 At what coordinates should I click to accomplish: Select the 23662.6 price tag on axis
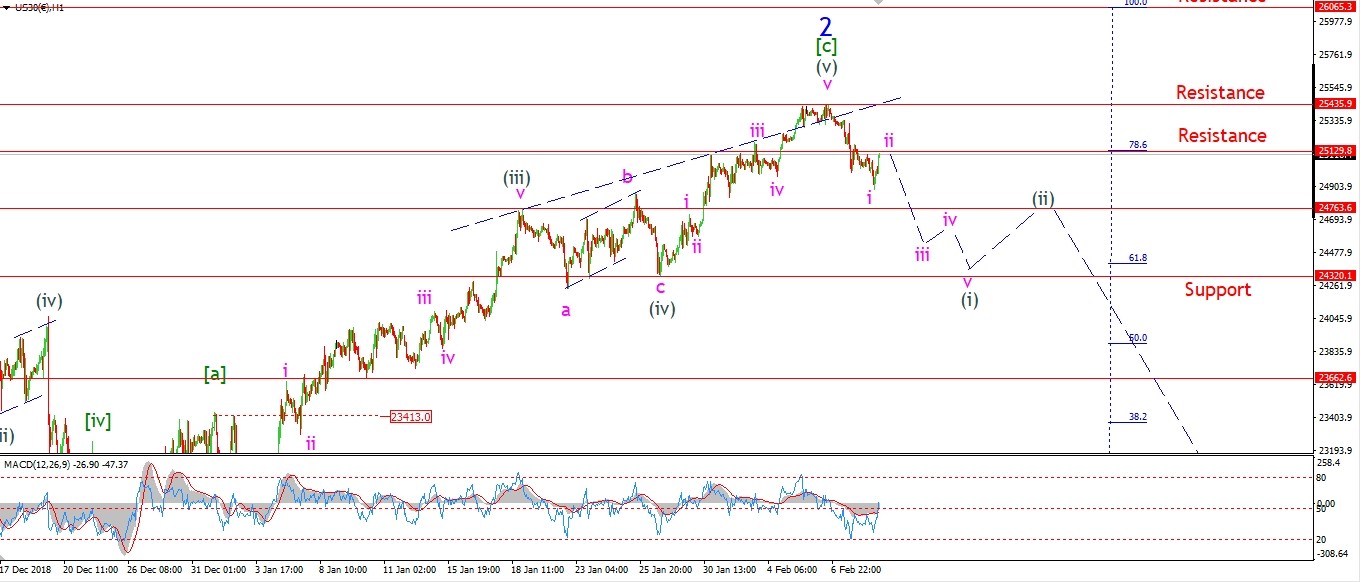1336,378
